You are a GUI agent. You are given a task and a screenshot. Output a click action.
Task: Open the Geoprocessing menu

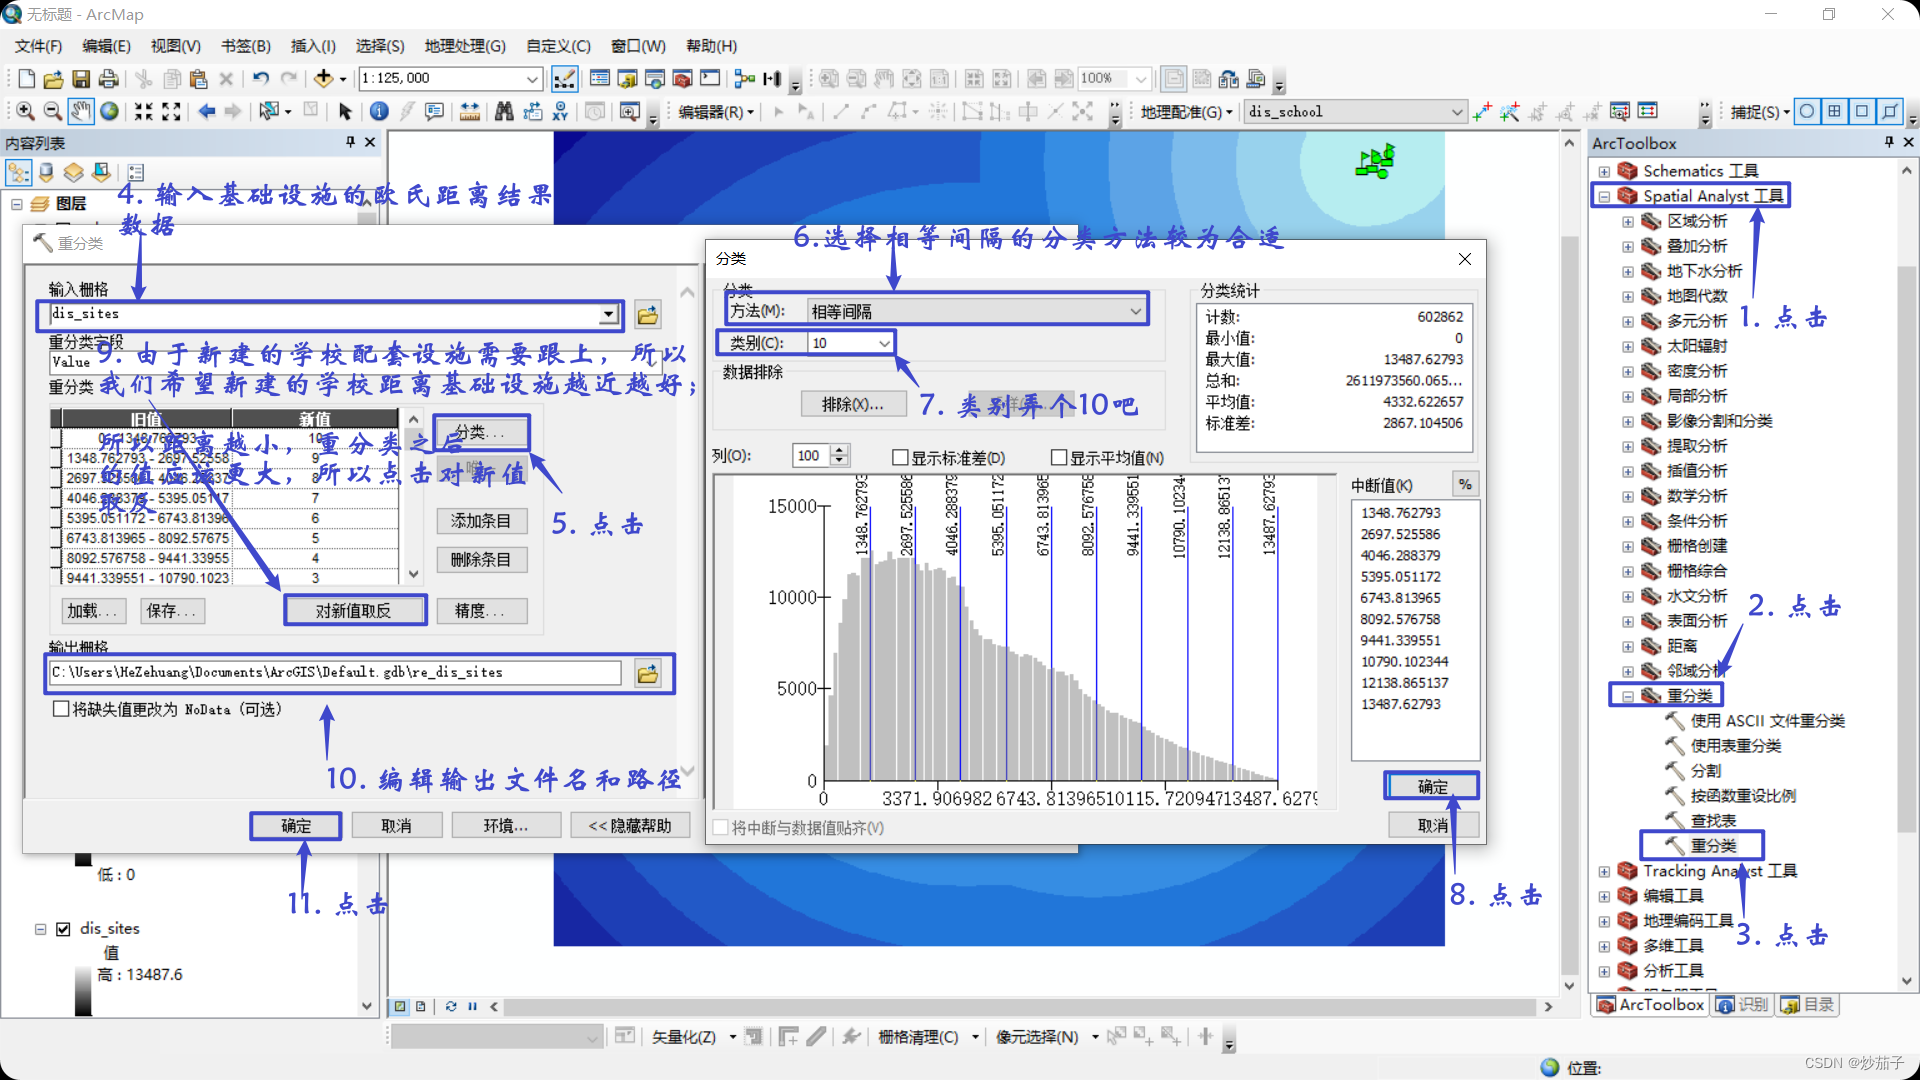[x=465, y=46]
